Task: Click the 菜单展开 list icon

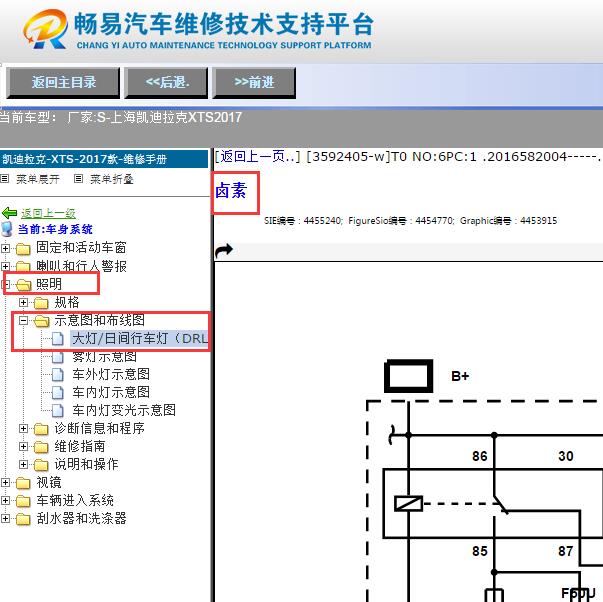Action: click(5, 178)
